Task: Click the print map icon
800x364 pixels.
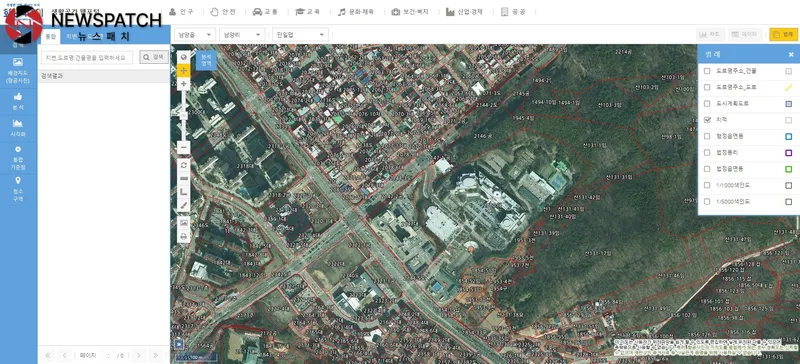Action: (x=184, y=236)
